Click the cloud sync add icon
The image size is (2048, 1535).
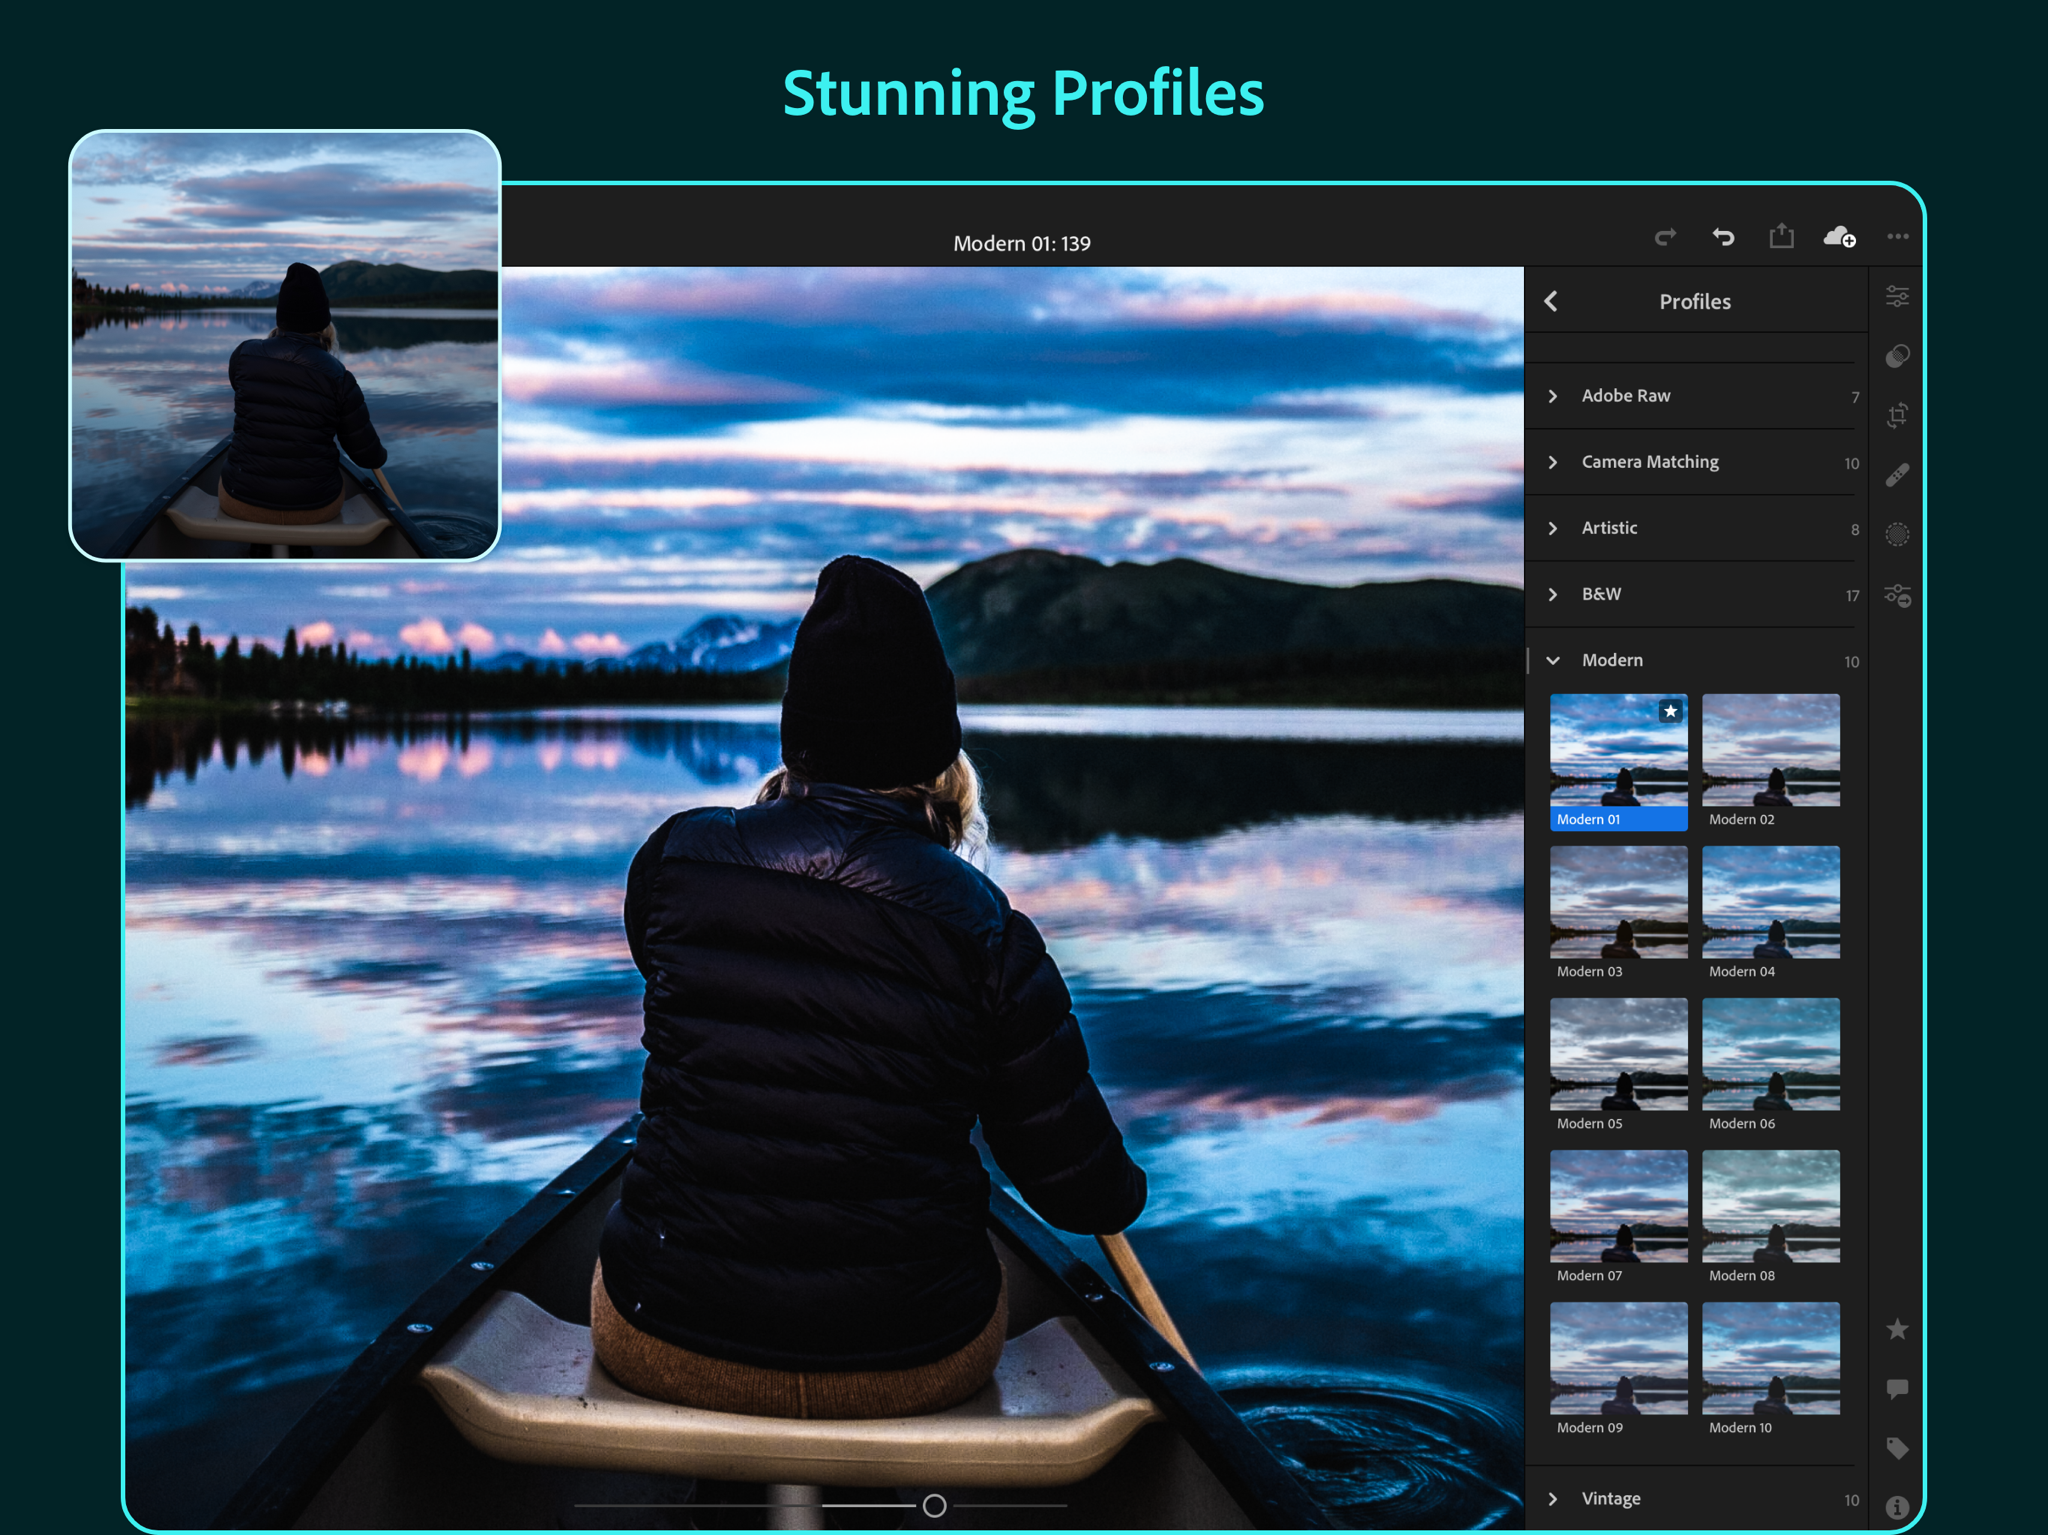(x=1840, y=237)
